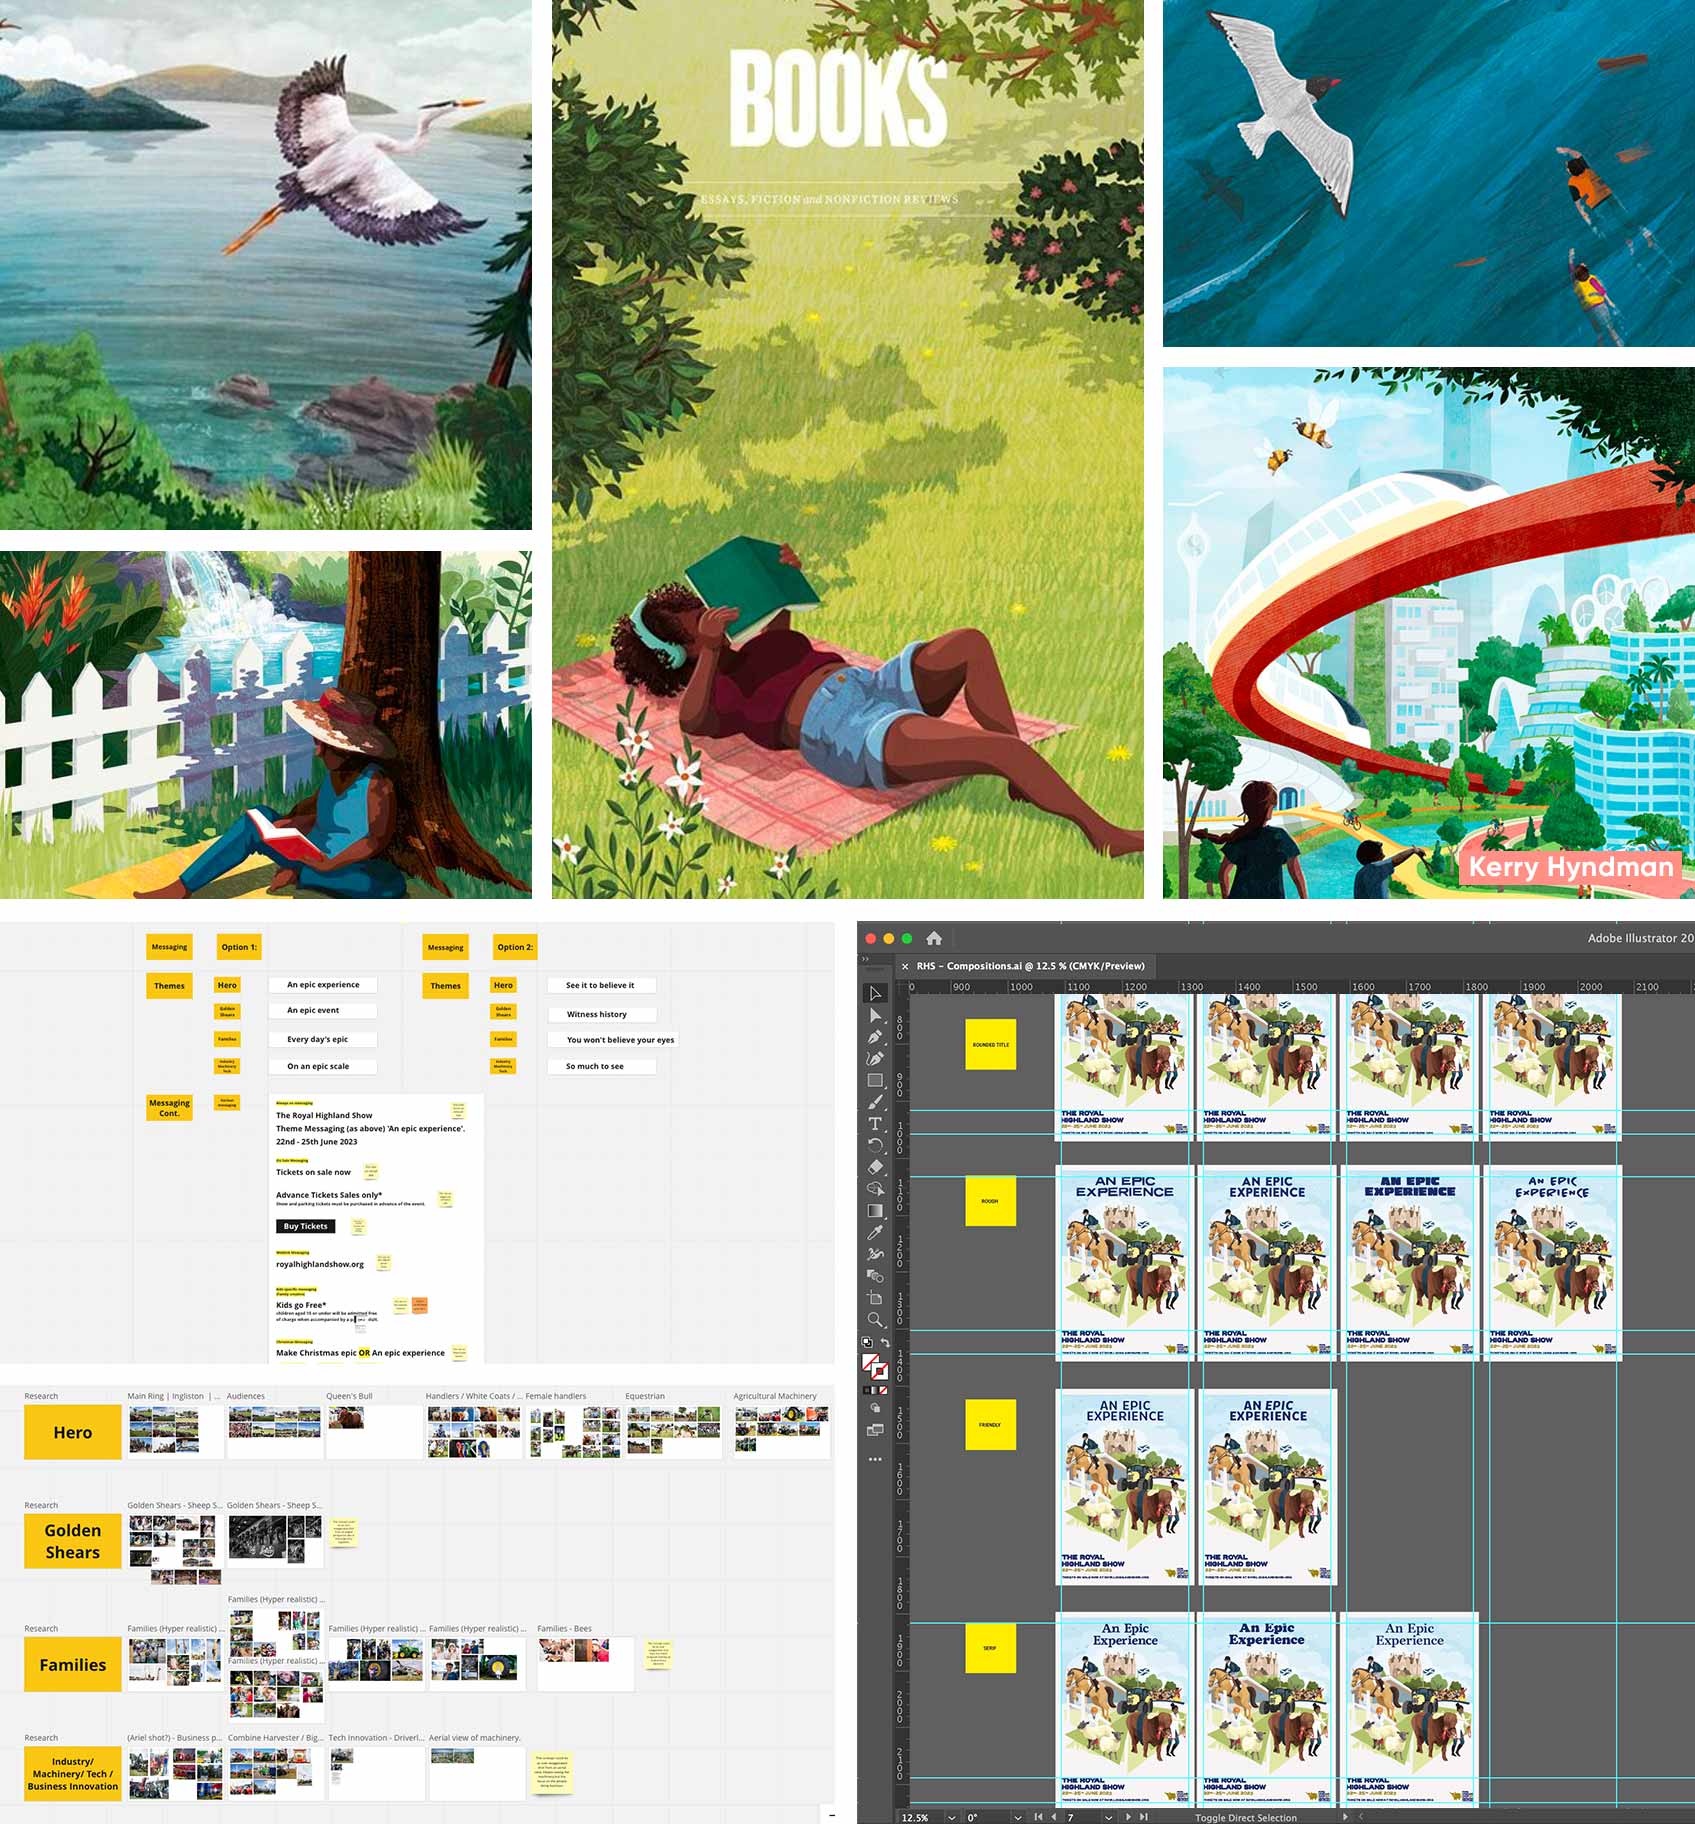1695x1824 pixels.
Task: Select the Pen tool
Action: [875, 1037]
